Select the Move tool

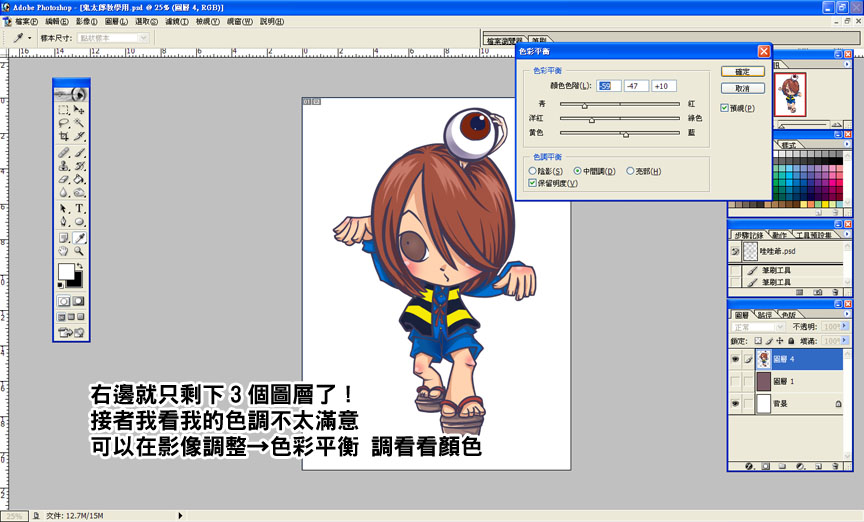(x=79, y=110)
